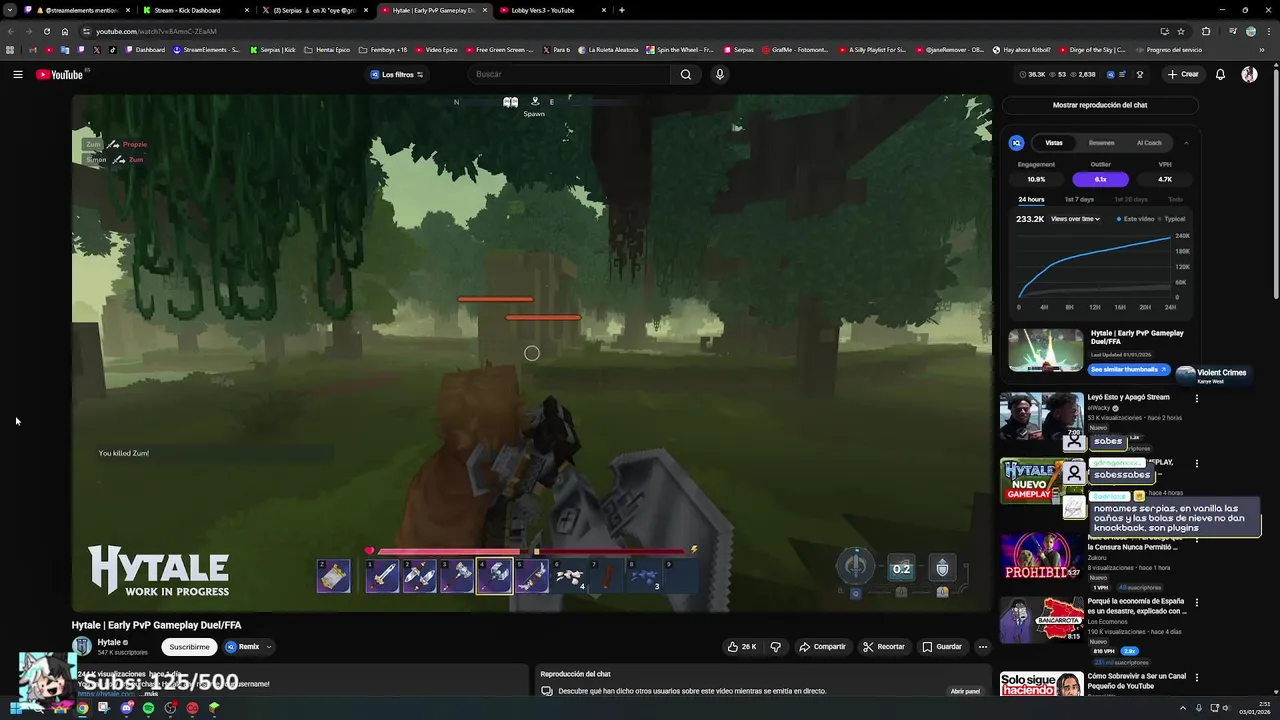Click the Outlier 8.1x pill
This screenshot has width=1280, height=720.
click(x=1100, y=179)
